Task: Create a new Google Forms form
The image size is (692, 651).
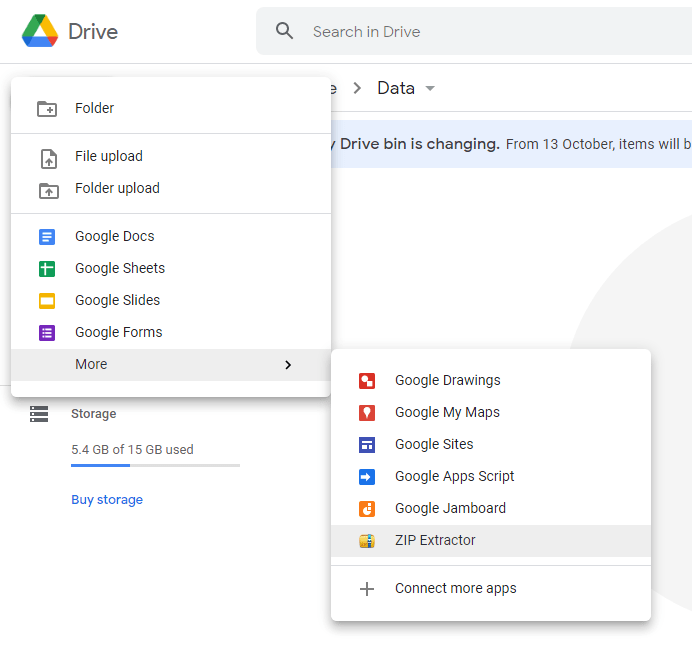Action: coord(171,332)
